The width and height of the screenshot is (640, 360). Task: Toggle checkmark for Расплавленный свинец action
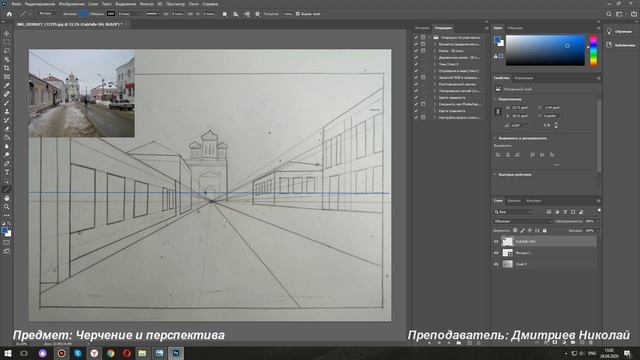[x=416, y=84]
